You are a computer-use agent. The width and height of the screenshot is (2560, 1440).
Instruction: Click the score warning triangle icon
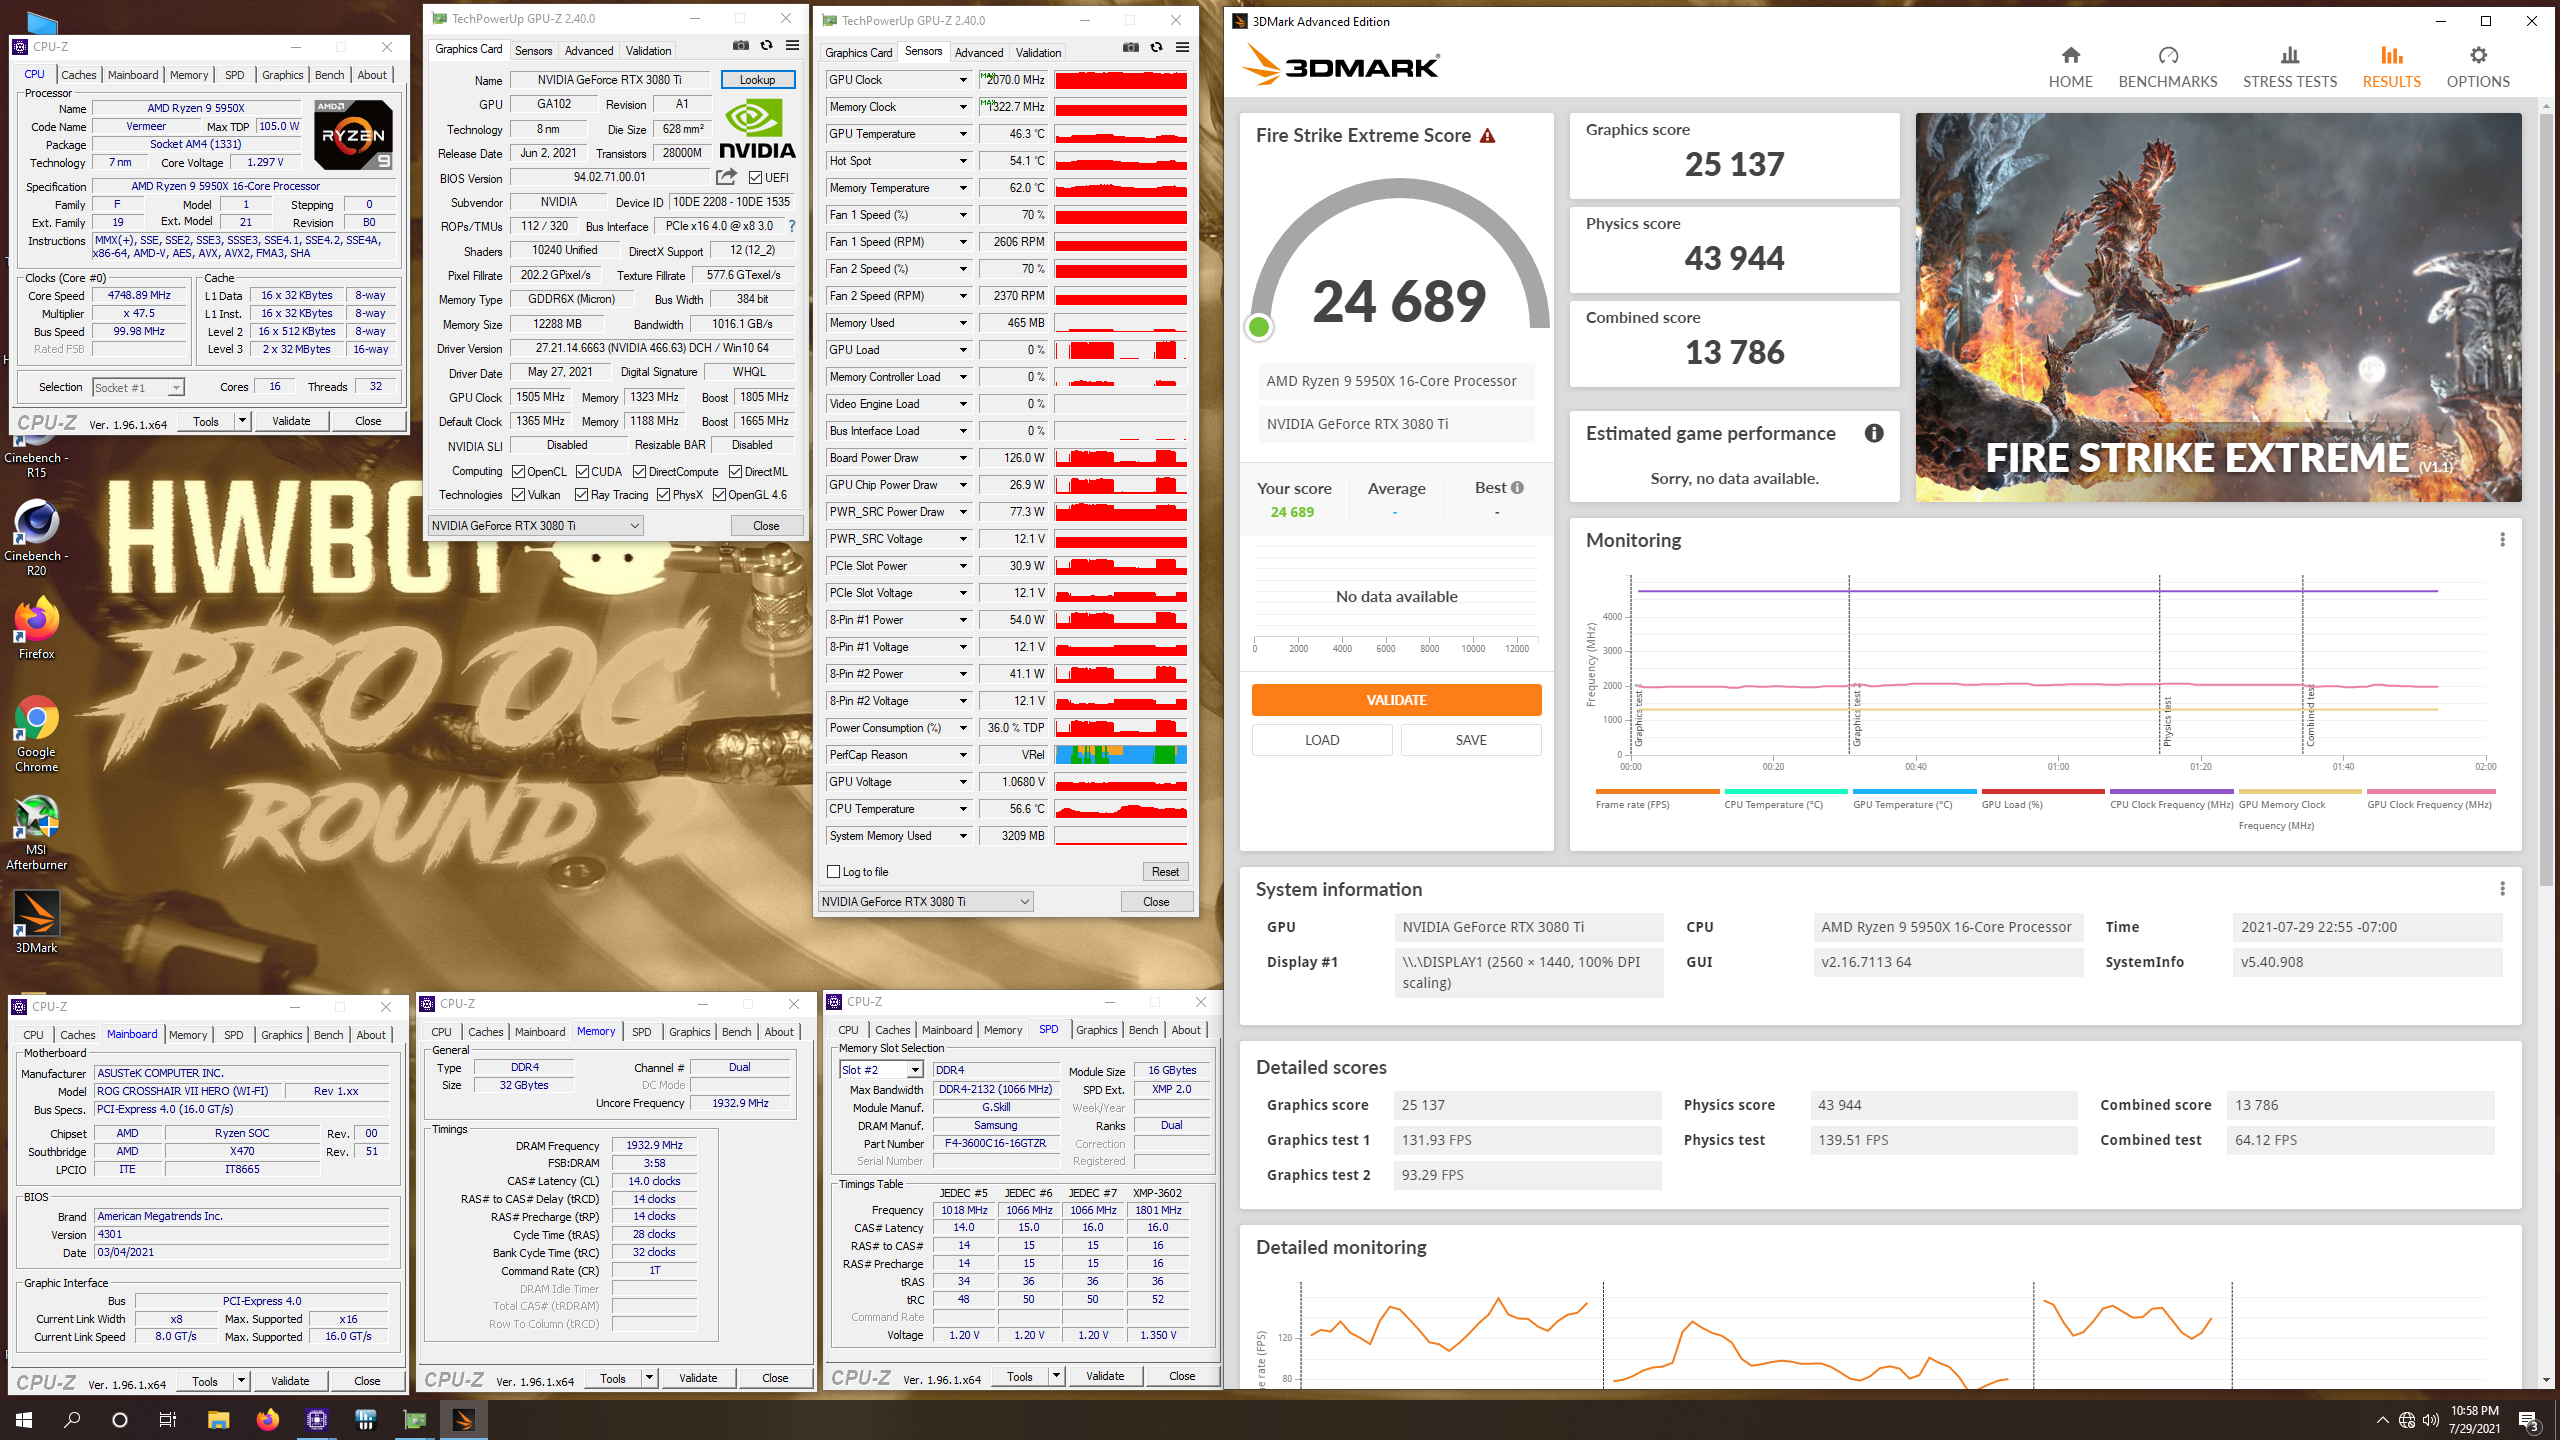(x=1488, y=136)
